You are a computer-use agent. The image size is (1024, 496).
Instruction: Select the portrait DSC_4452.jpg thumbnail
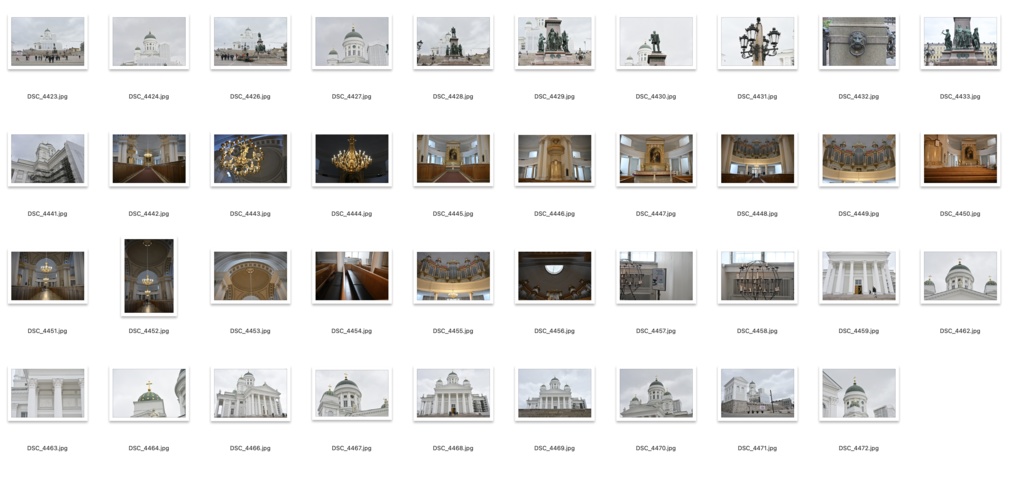149,276
